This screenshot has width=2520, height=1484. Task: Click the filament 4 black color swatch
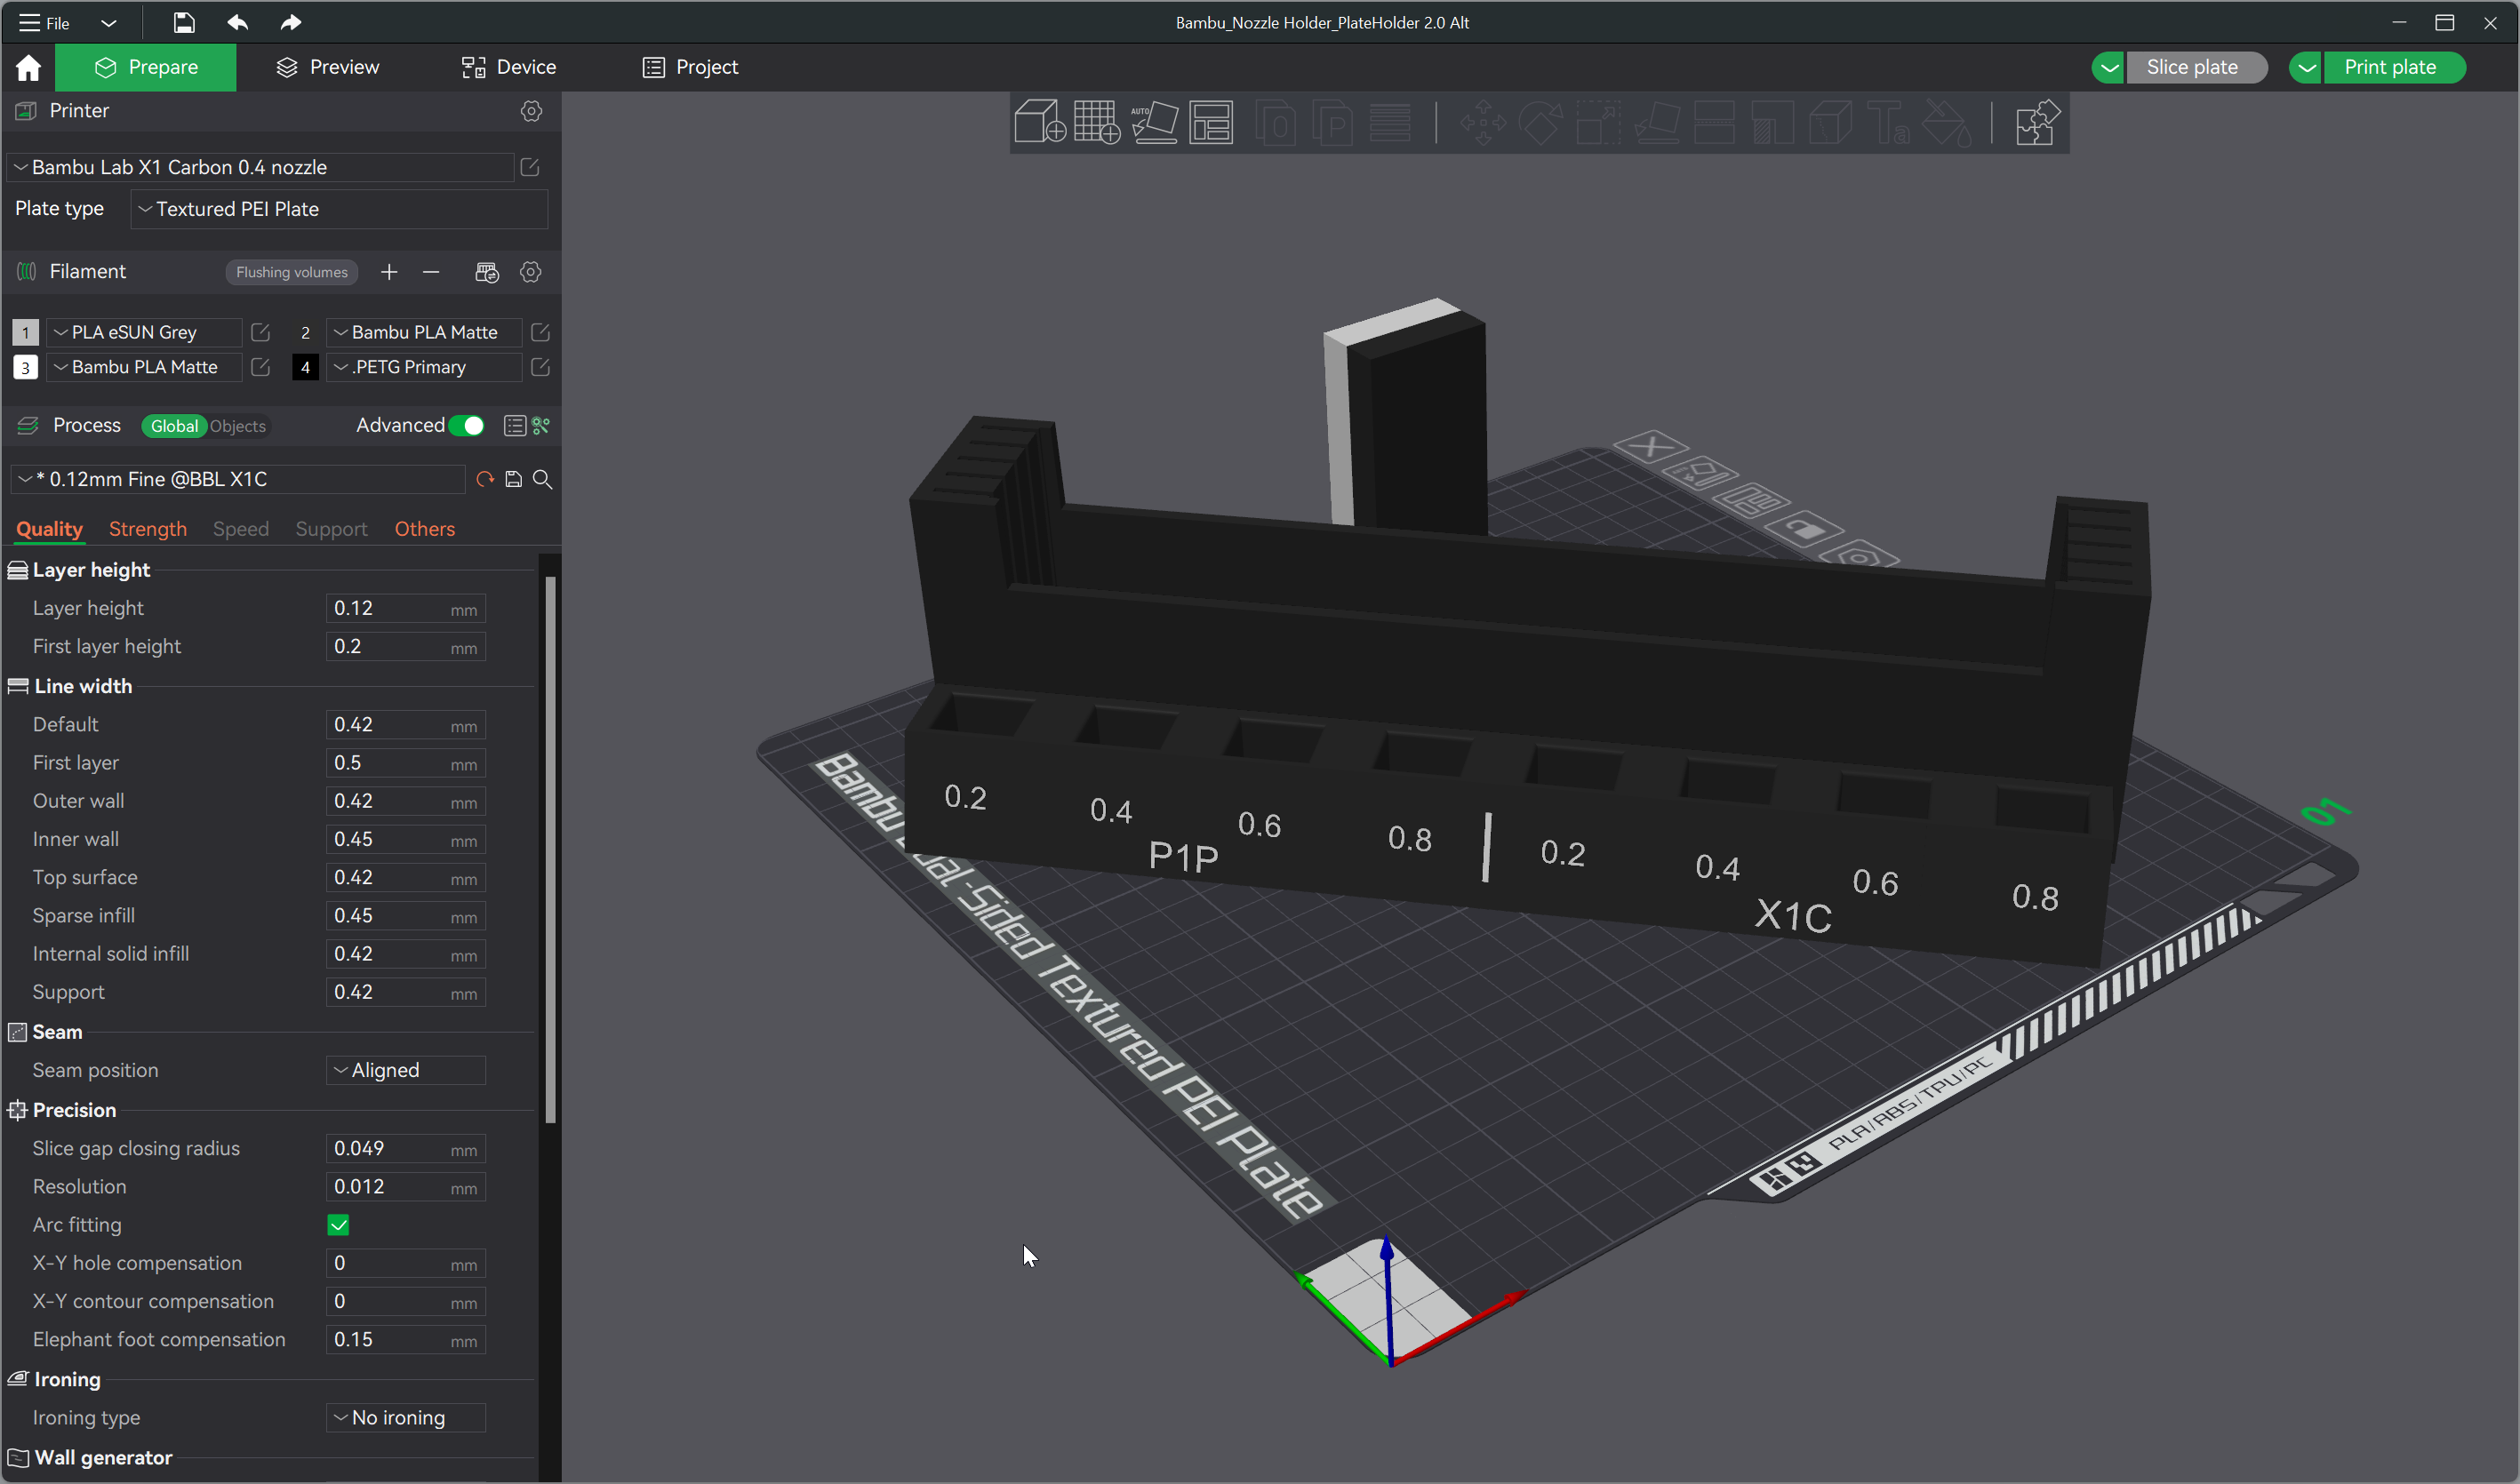[x=305, y=367]
